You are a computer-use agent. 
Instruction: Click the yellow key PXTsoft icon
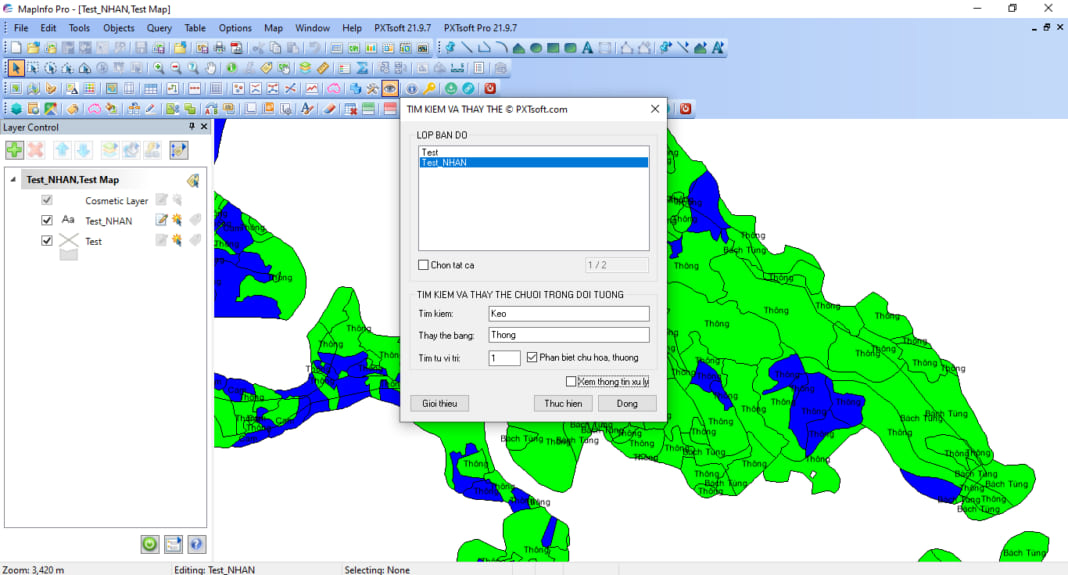(429, 89)
